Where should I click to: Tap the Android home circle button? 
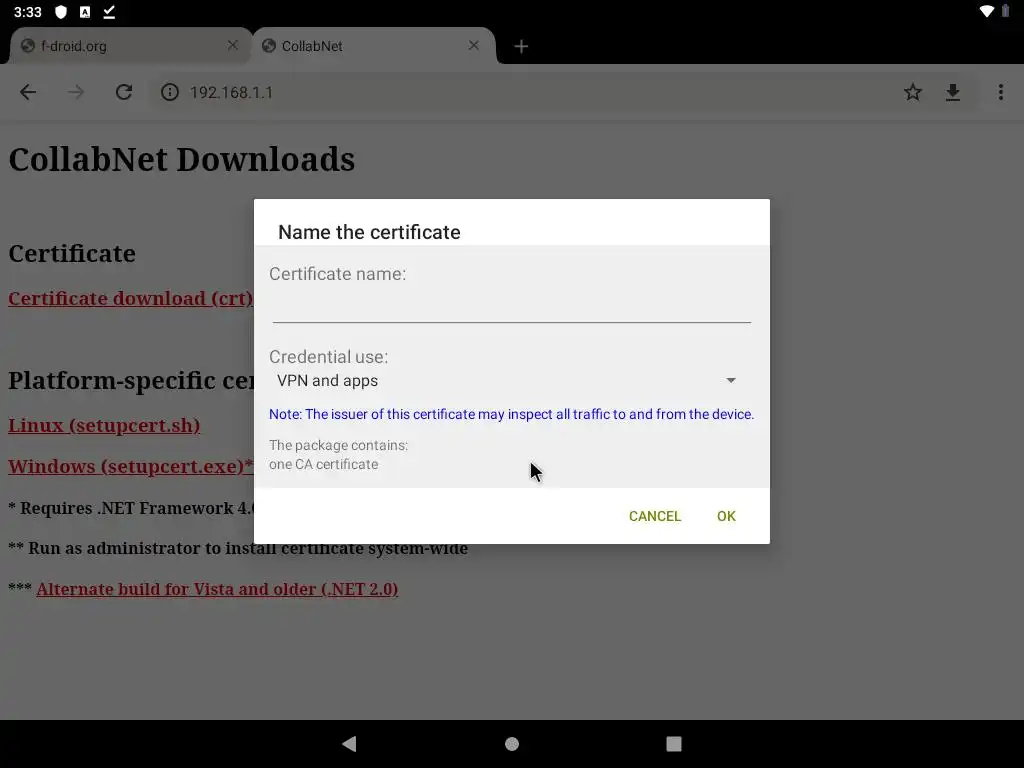[512, 744]
